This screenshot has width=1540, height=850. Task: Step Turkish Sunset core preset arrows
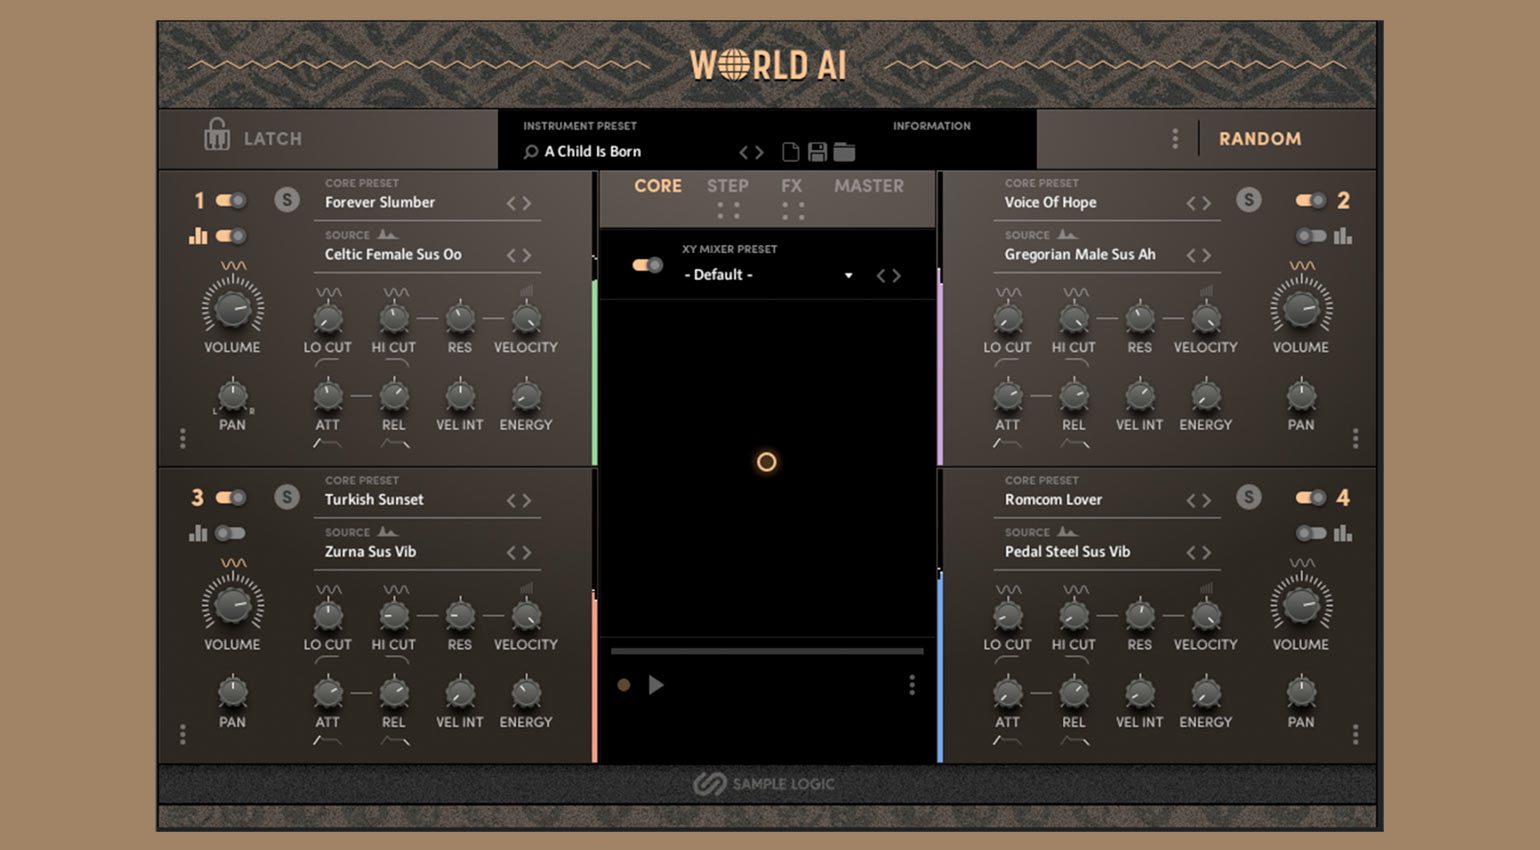coord(518,500)
